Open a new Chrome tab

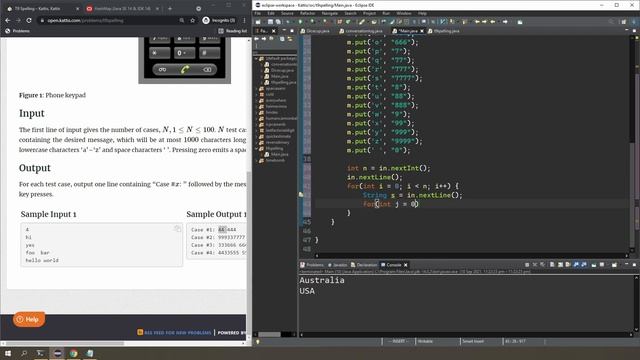click(x=170, y=9)
